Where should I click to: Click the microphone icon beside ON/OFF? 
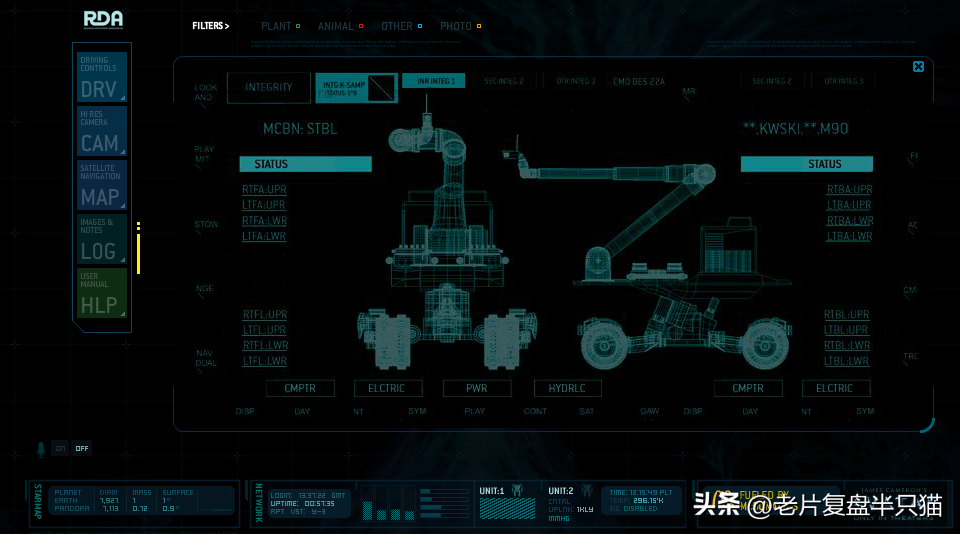[x=43, y=448]
